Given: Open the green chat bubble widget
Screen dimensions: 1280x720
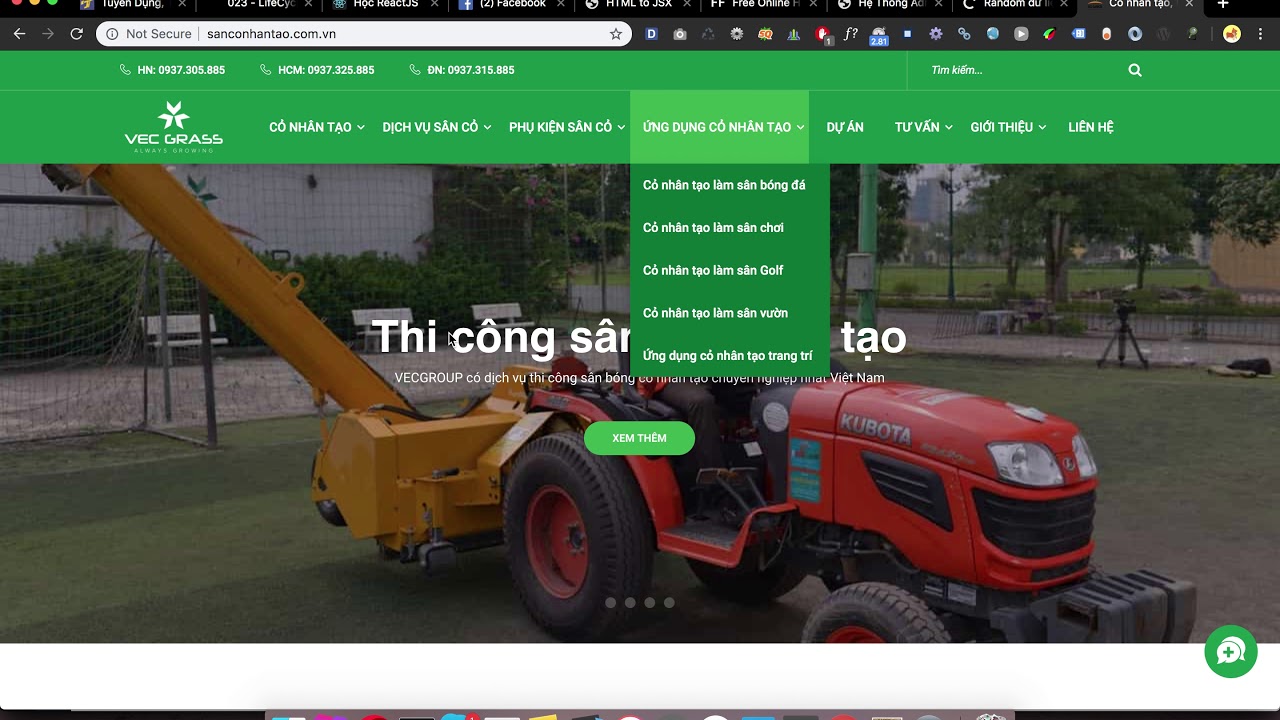Looking at the screenshot, I should coord(1230,652).
